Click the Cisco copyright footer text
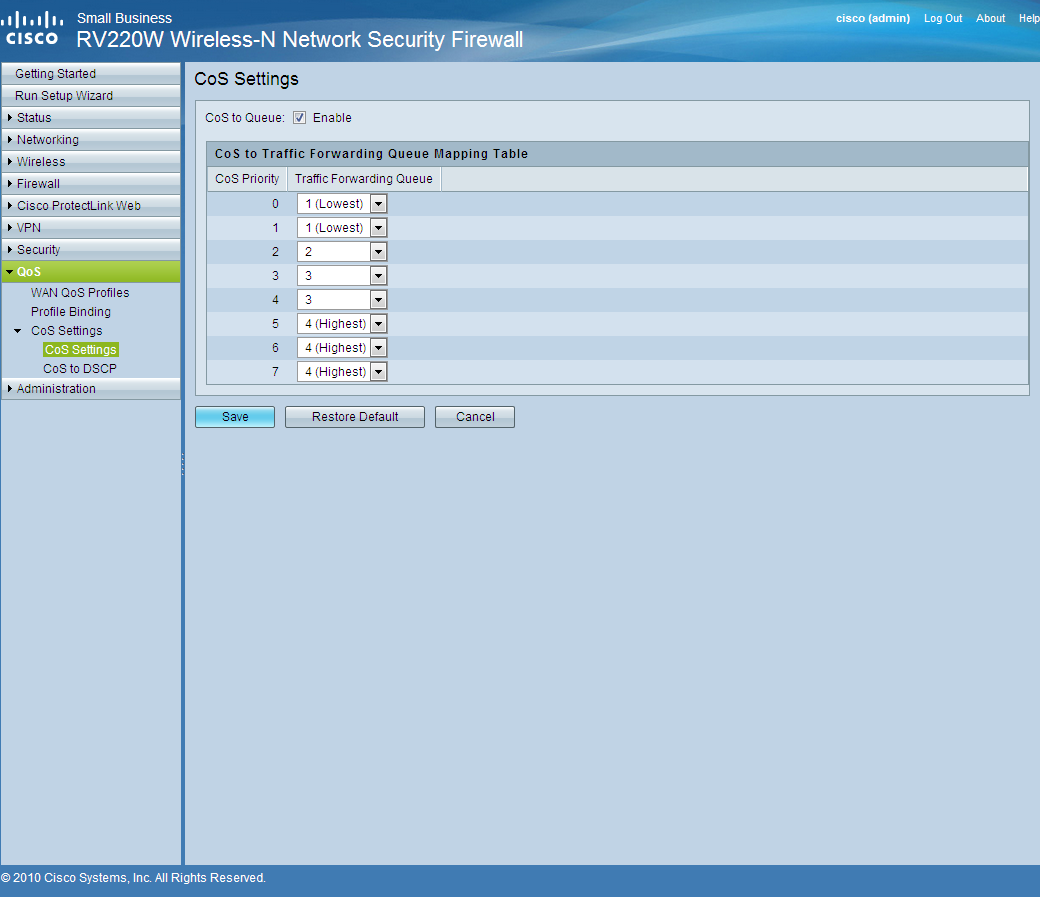This screenshot has width=1040, height=897. pos(133,878)
